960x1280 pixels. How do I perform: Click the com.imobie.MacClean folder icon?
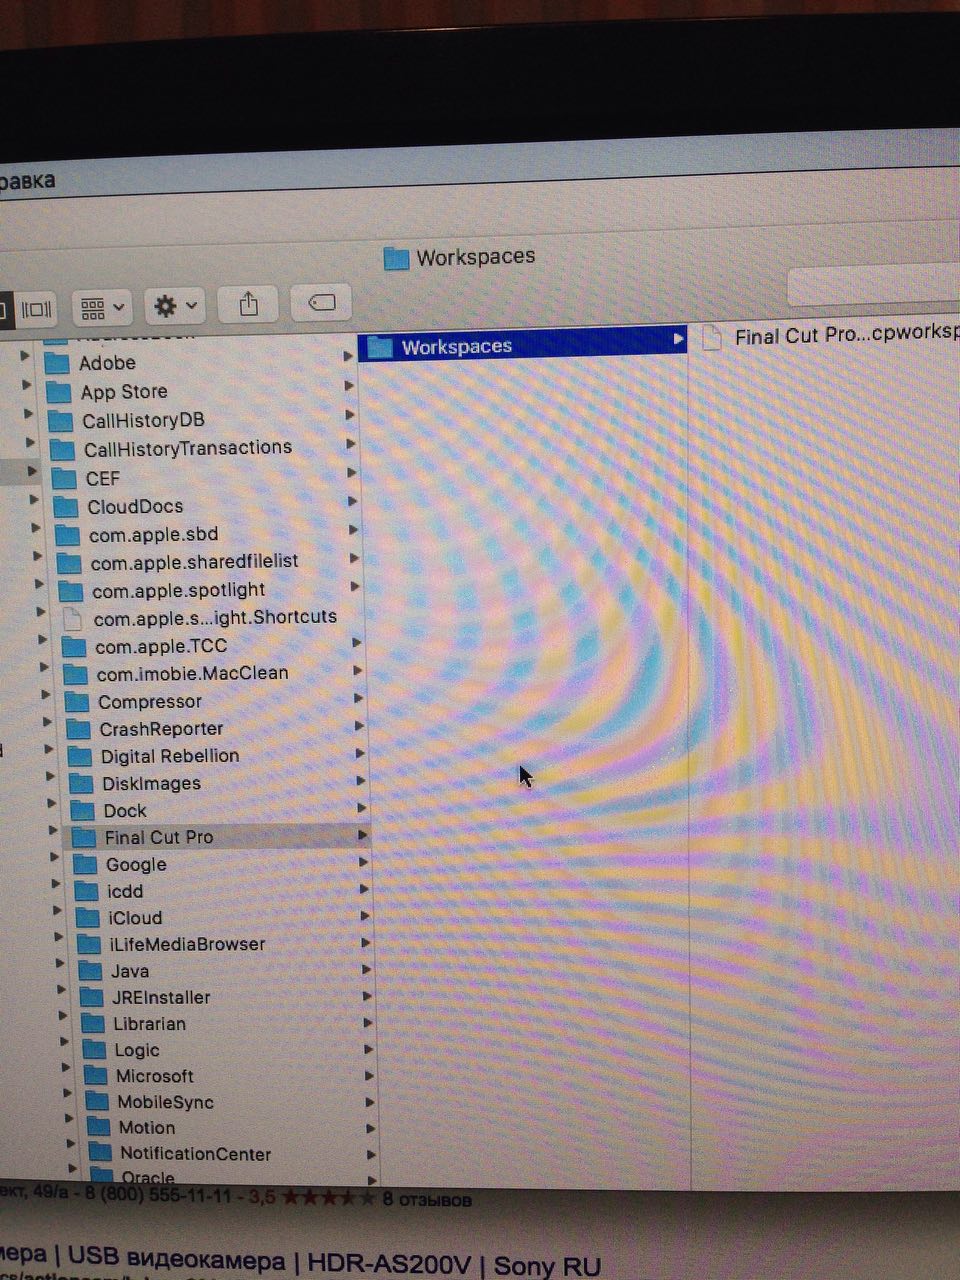[x=76, y=674]
